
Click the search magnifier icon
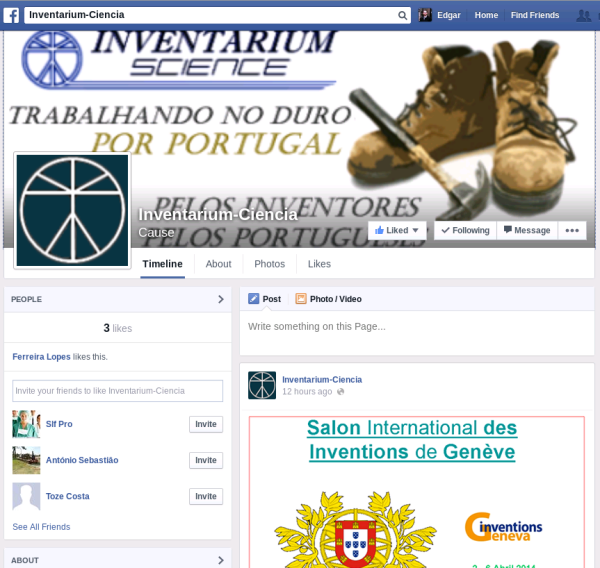402,15
